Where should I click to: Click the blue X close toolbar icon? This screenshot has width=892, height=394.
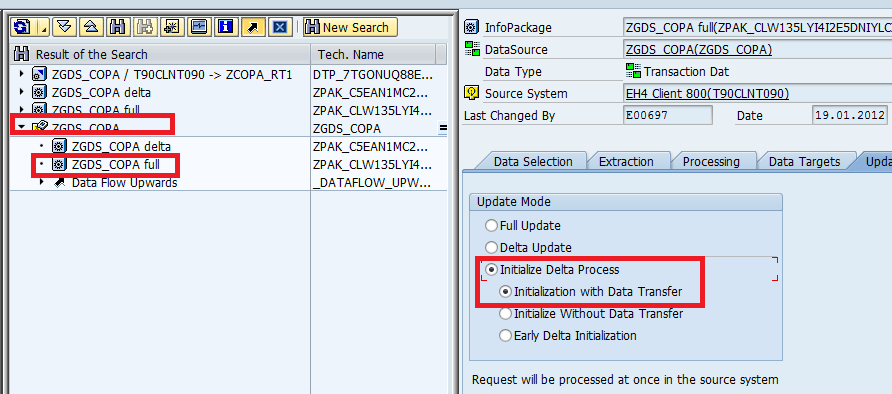(x=279, y=27)
